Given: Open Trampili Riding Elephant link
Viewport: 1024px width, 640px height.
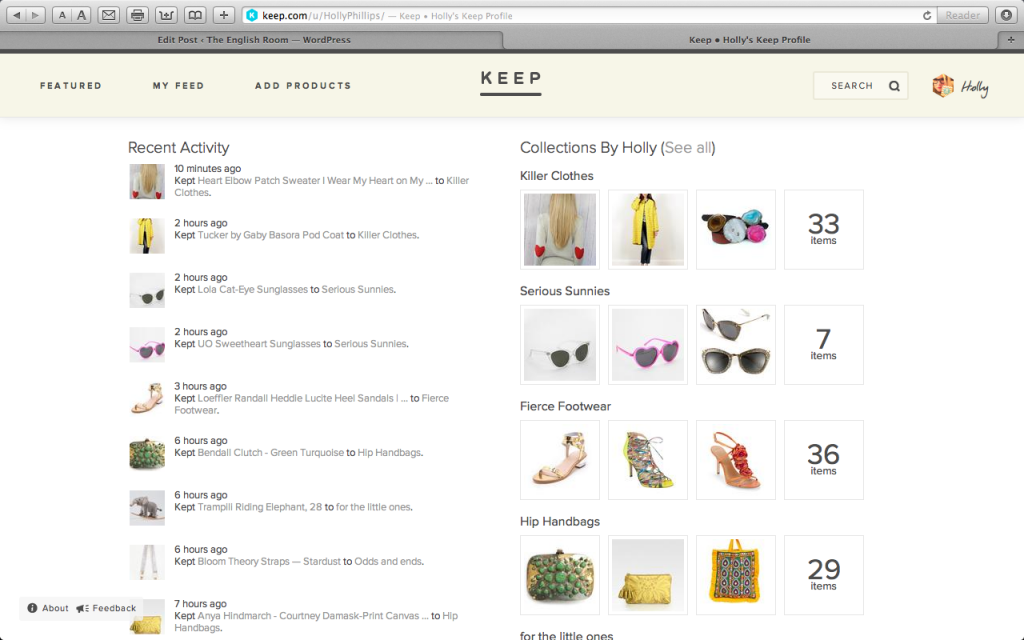Looking at the screenshot, I should pos(259,506).
